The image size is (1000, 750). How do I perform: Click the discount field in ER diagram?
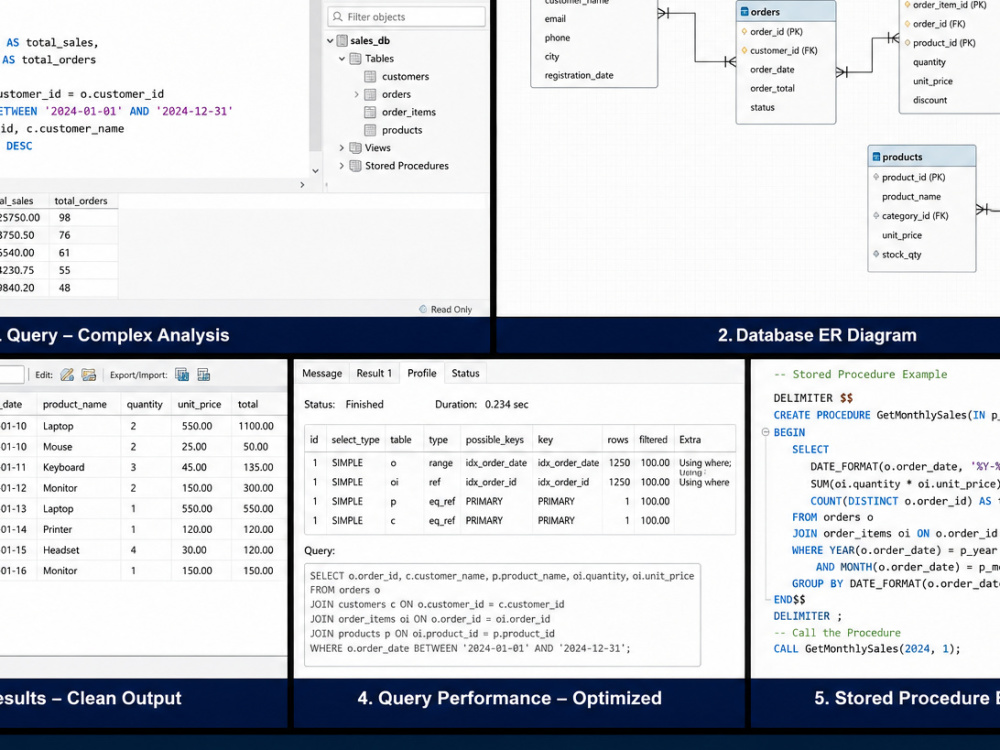click(x=930, y=100)
